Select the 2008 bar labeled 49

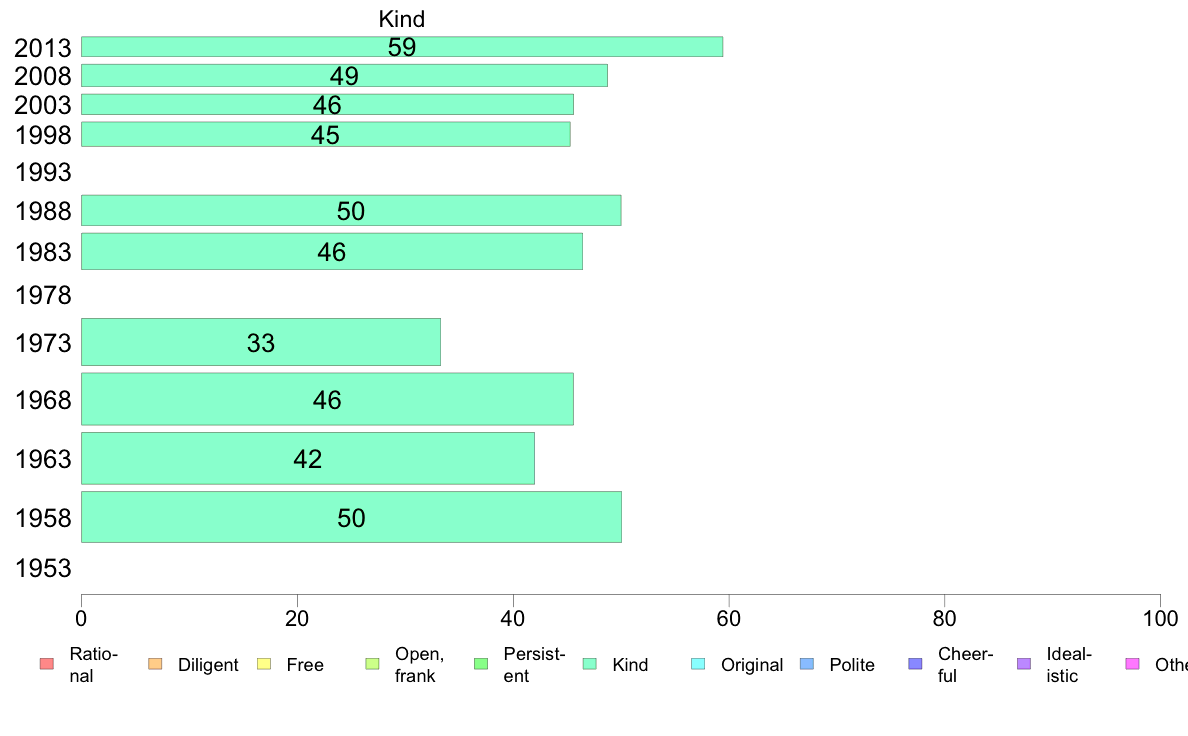pos(344,75)
